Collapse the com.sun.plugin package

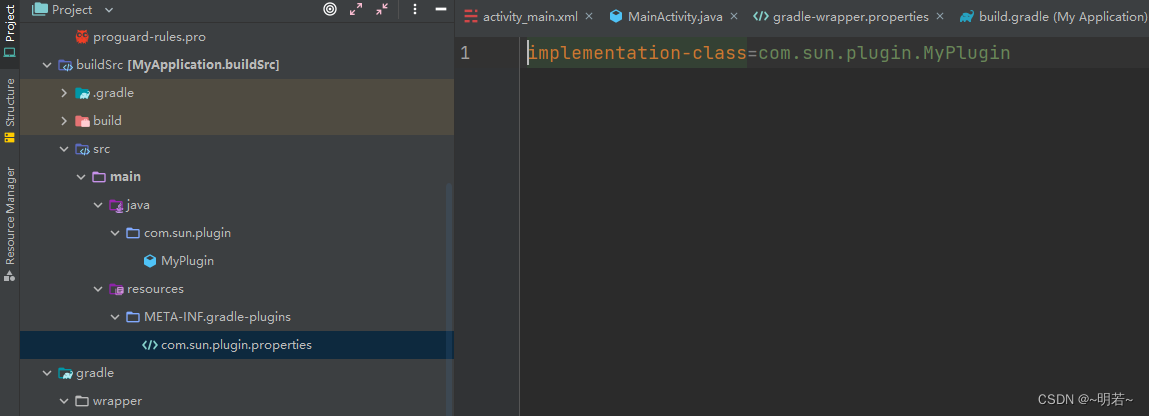(115, 234)
